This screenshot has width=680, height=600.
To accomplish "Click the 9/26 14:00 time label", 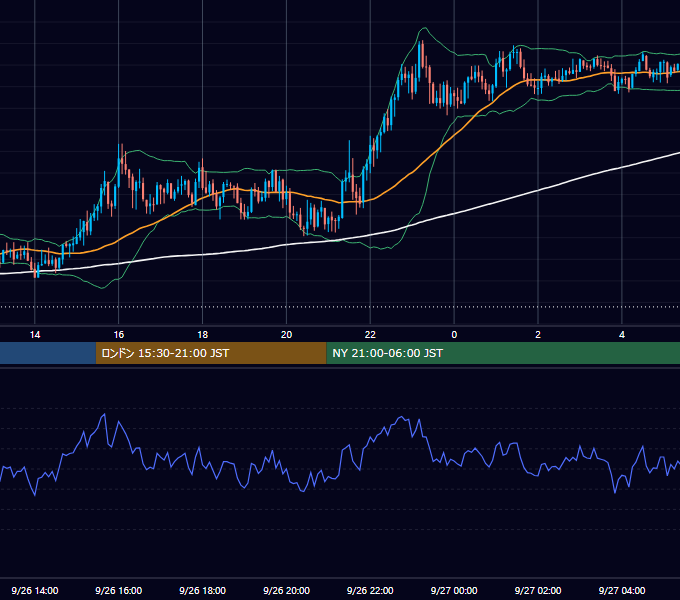I will (x=35, y=590).
